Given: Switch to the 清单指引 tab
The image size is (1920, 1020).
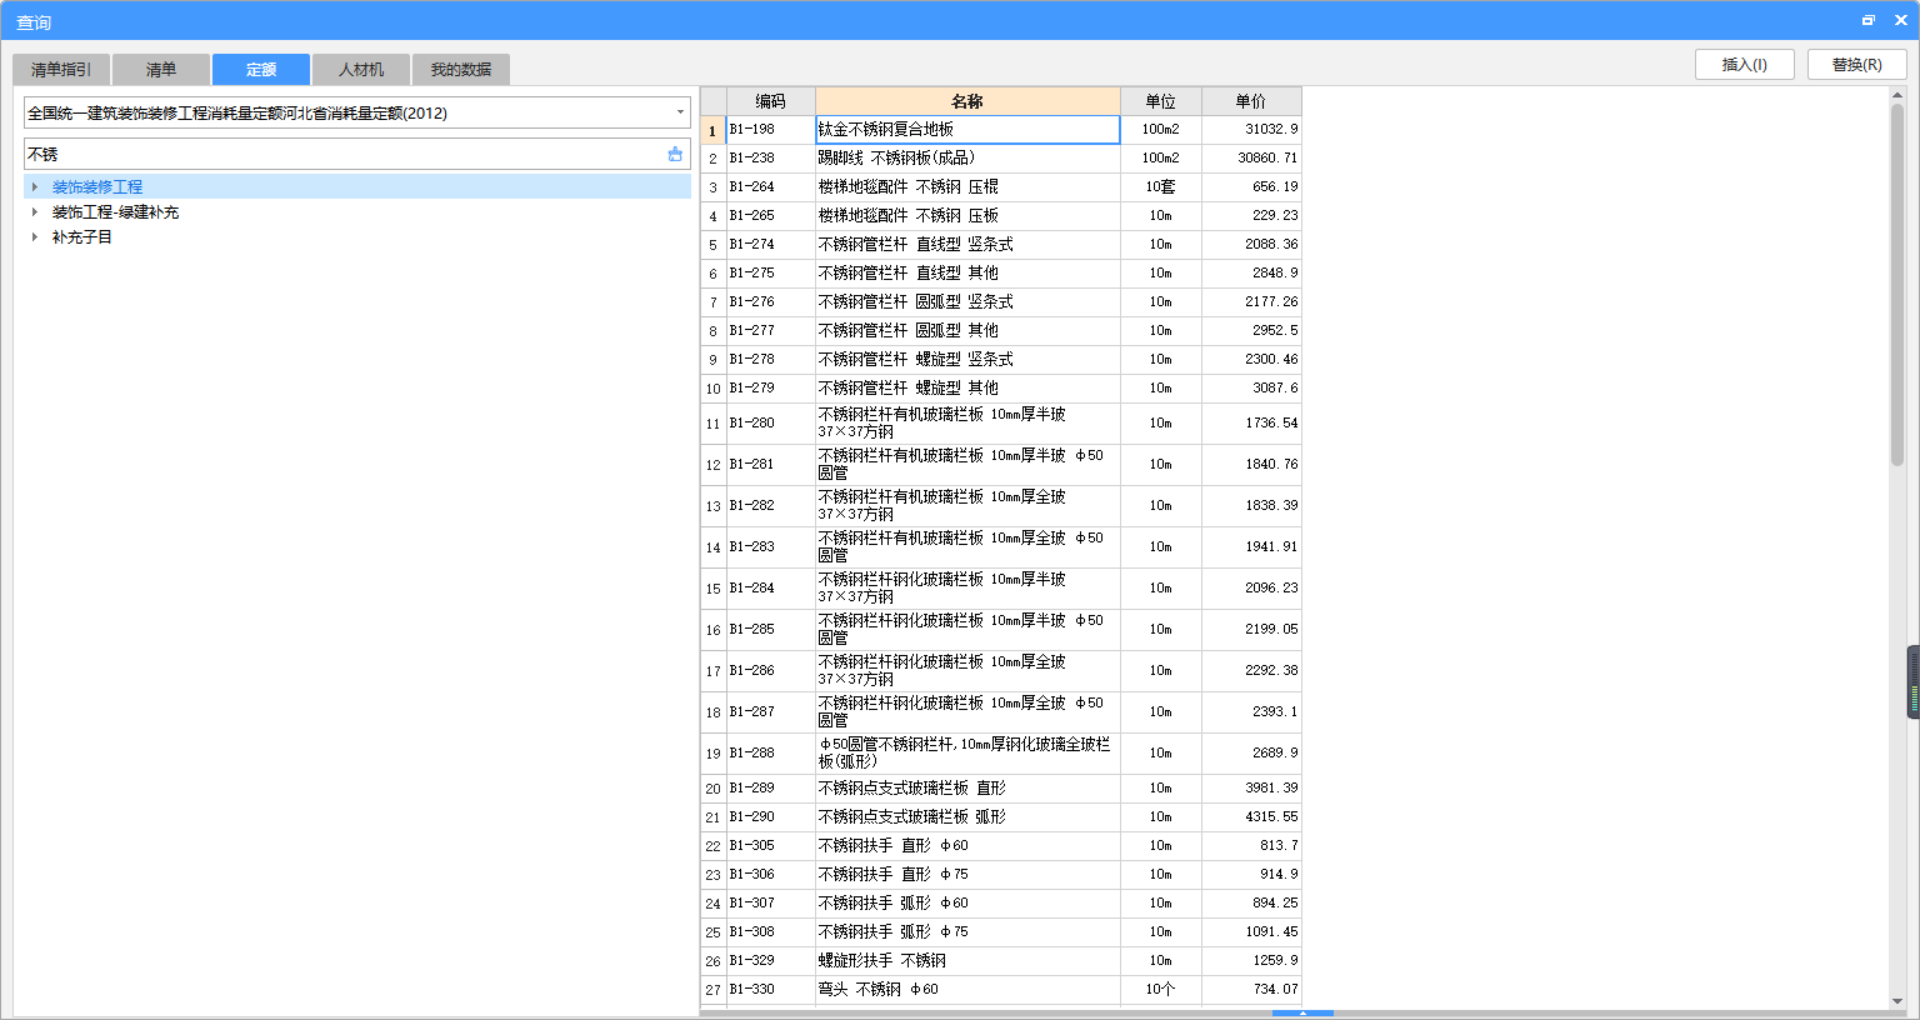Looking at the screenshot, I should coord(61,69).
